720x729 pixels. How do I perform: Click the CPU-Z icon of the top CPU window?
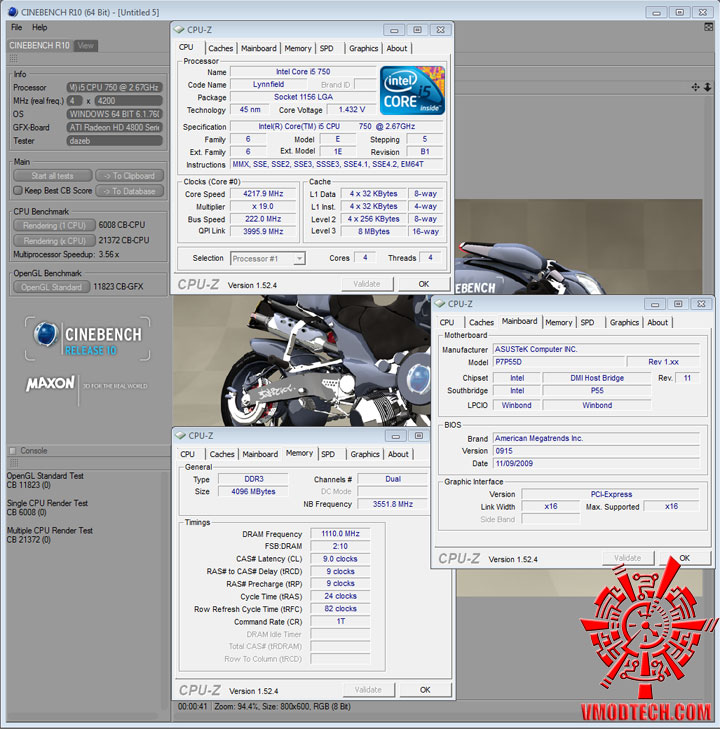click(179, 30)
